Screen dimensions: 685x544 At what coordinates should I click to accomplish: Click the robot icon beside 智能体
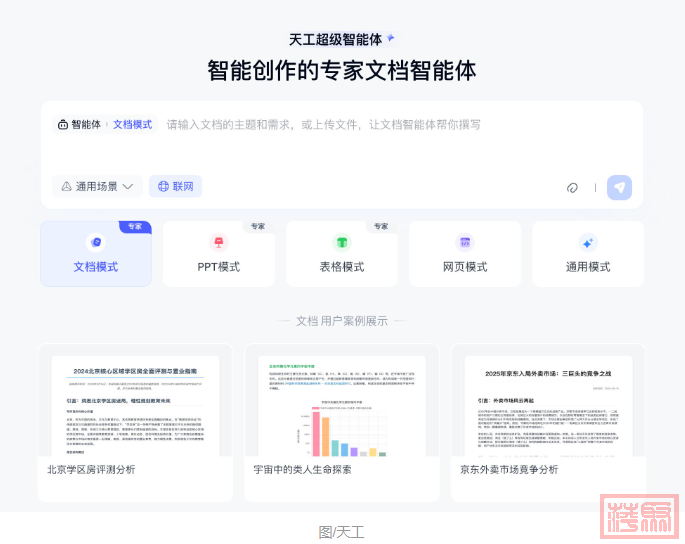[x=63, y=125]
